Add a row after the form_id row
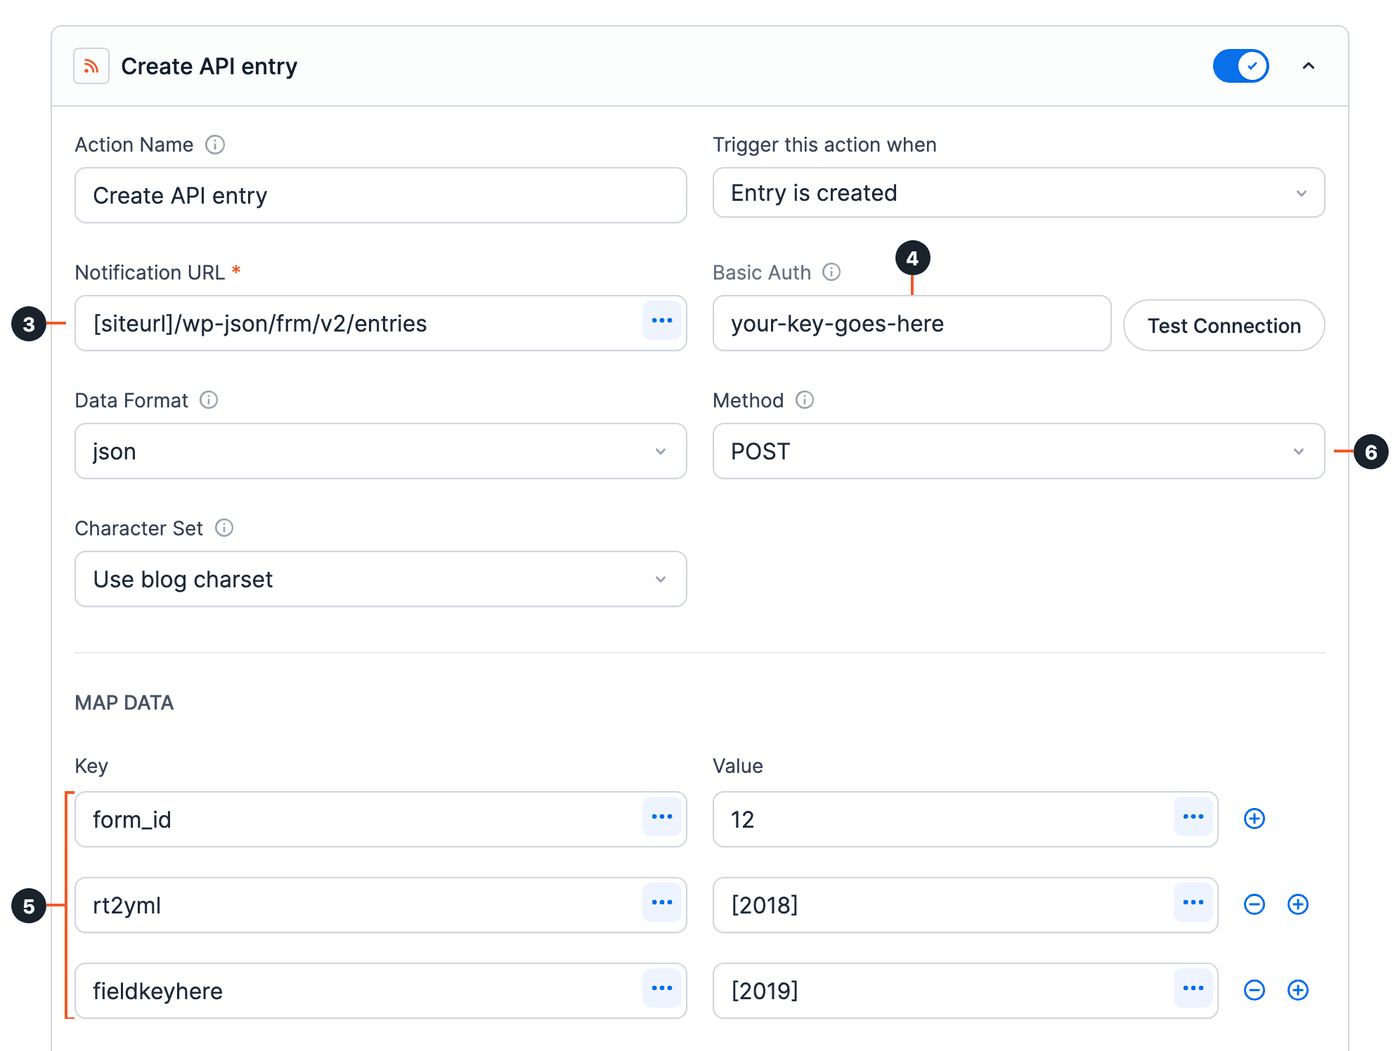1400x1051 pixels. point(1254,819)
